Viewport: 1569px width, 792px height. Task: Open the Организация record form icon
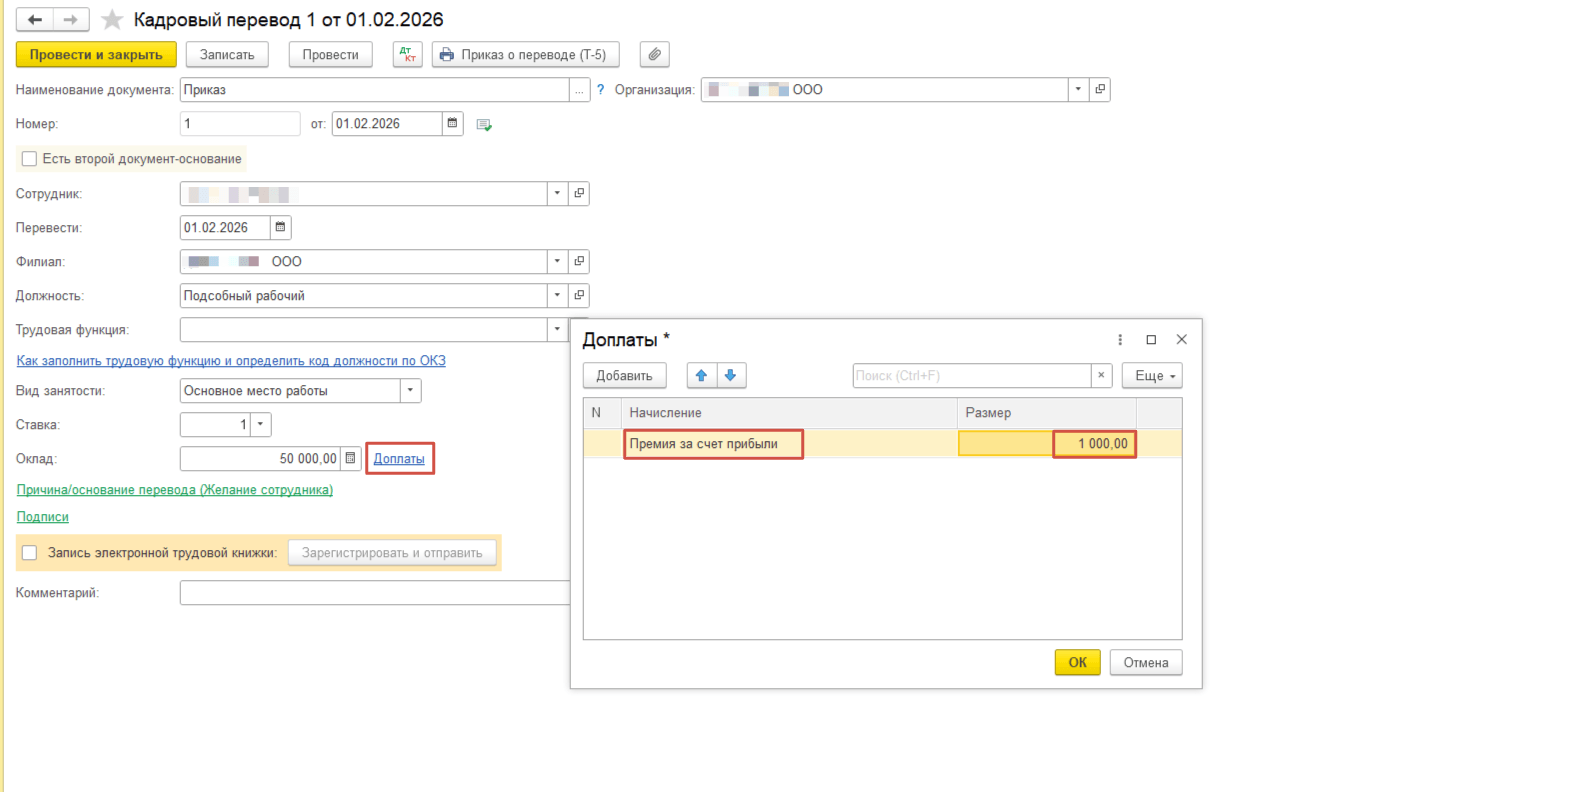point(1100,89)
